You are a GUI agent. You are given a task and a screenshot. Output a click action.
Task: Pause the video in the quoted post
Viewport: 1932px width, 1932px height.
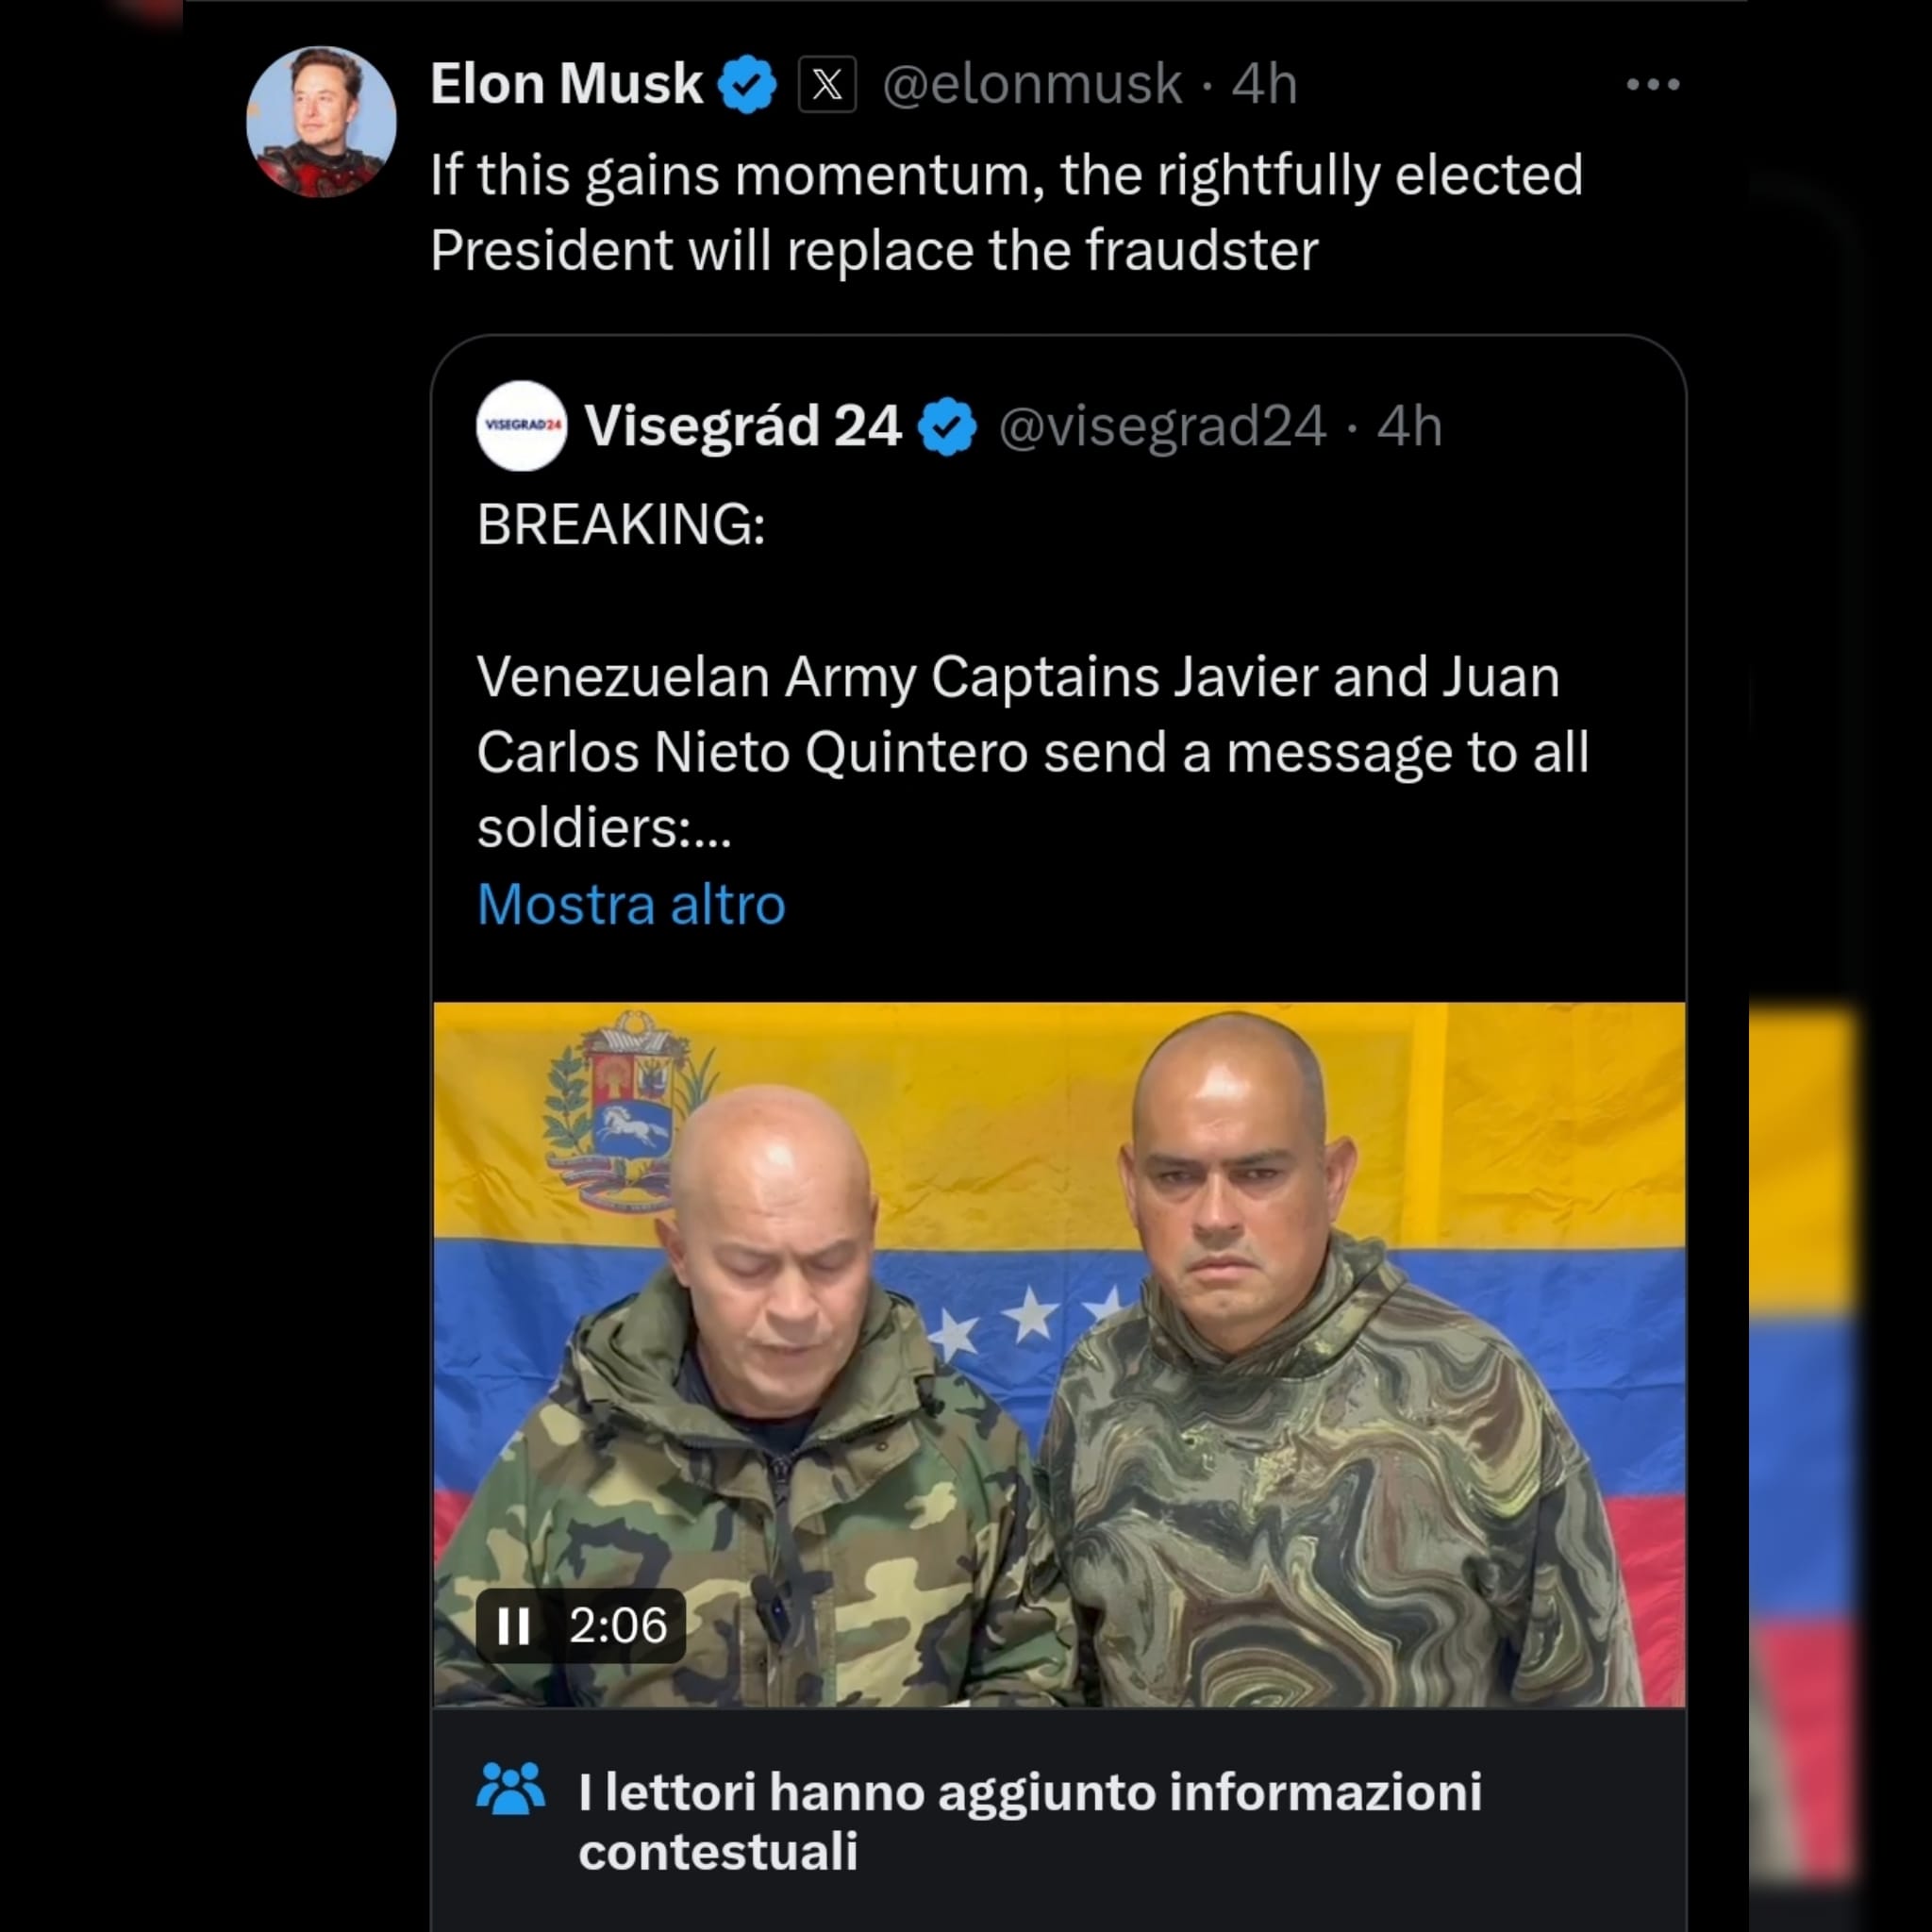coord(514,1625)
